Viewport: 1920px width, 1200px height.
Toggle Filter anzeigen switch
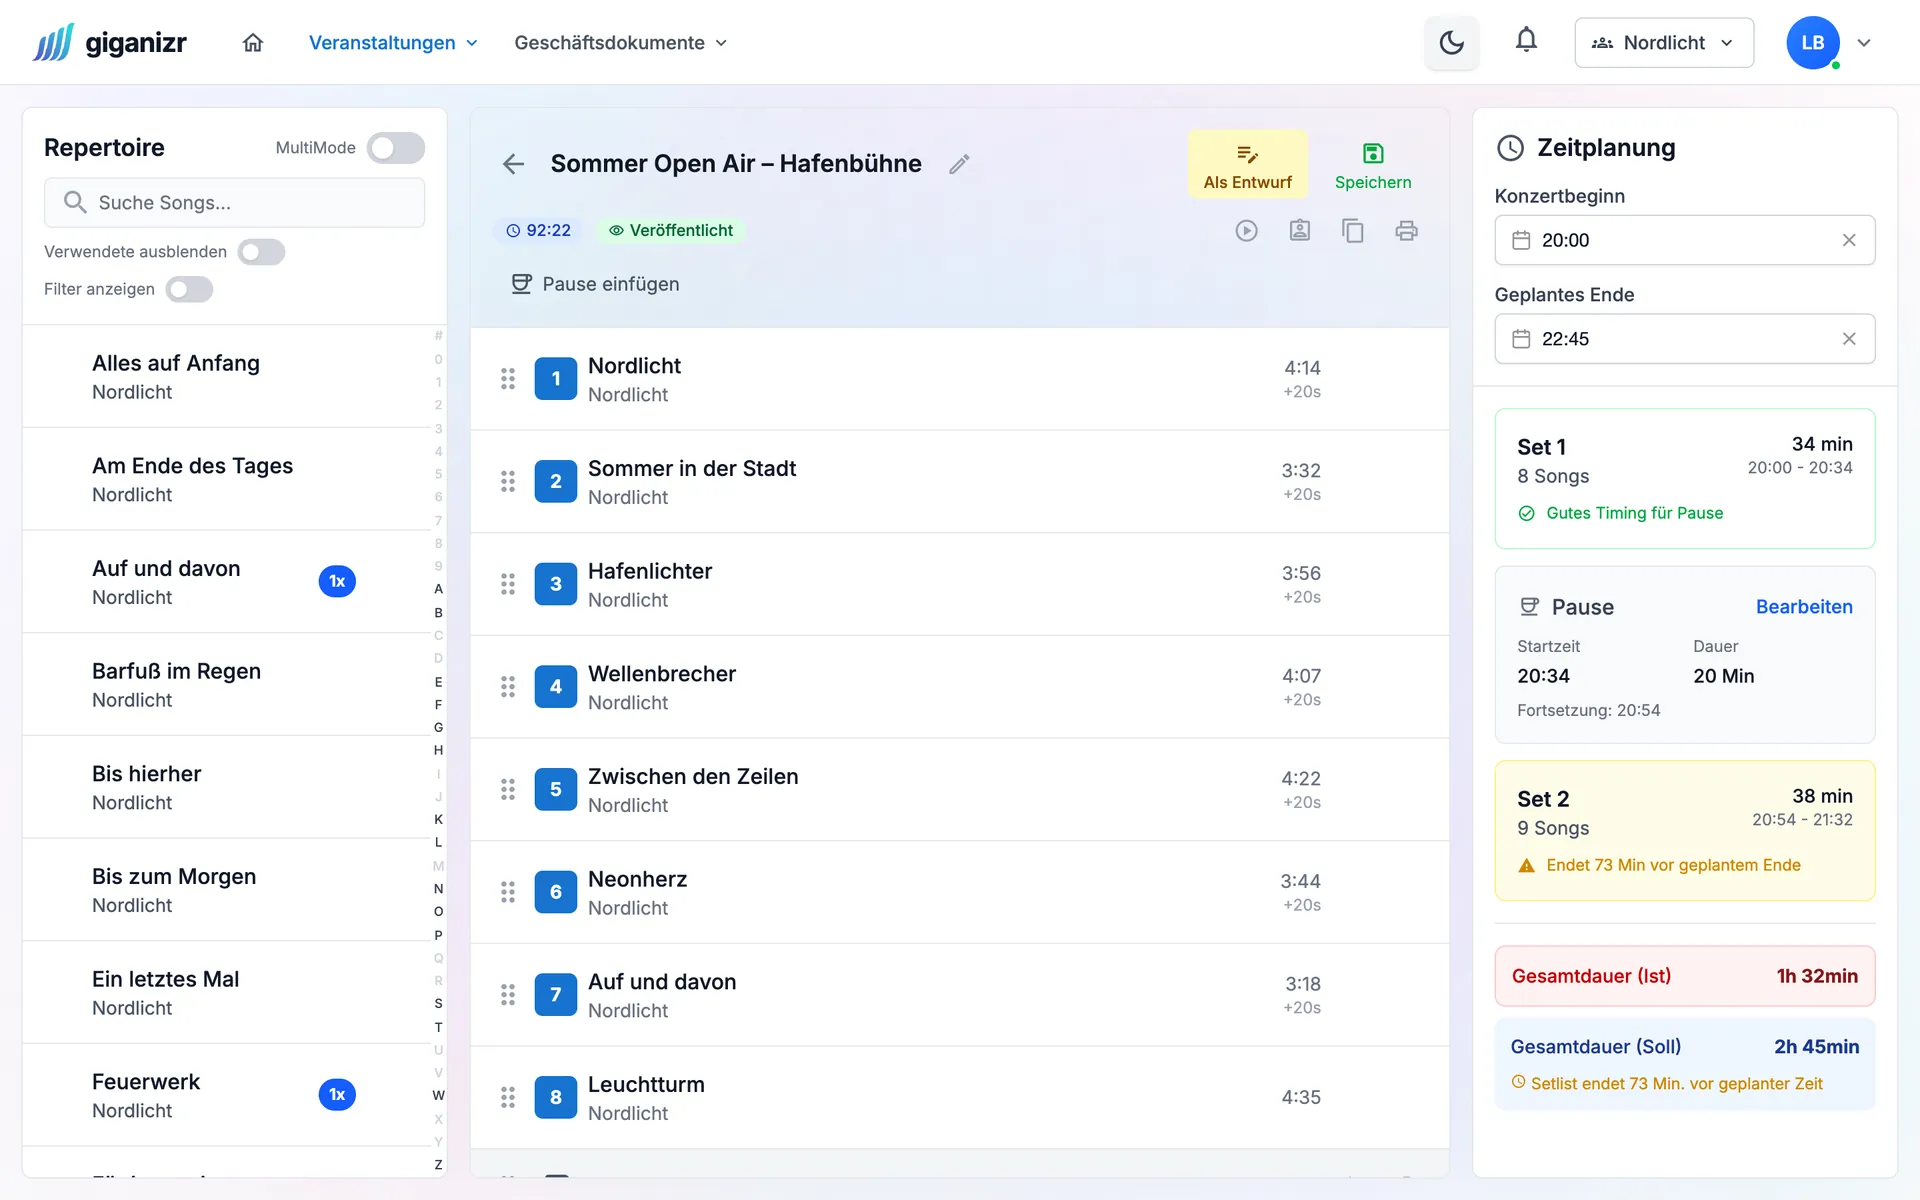tap(189, 289)
